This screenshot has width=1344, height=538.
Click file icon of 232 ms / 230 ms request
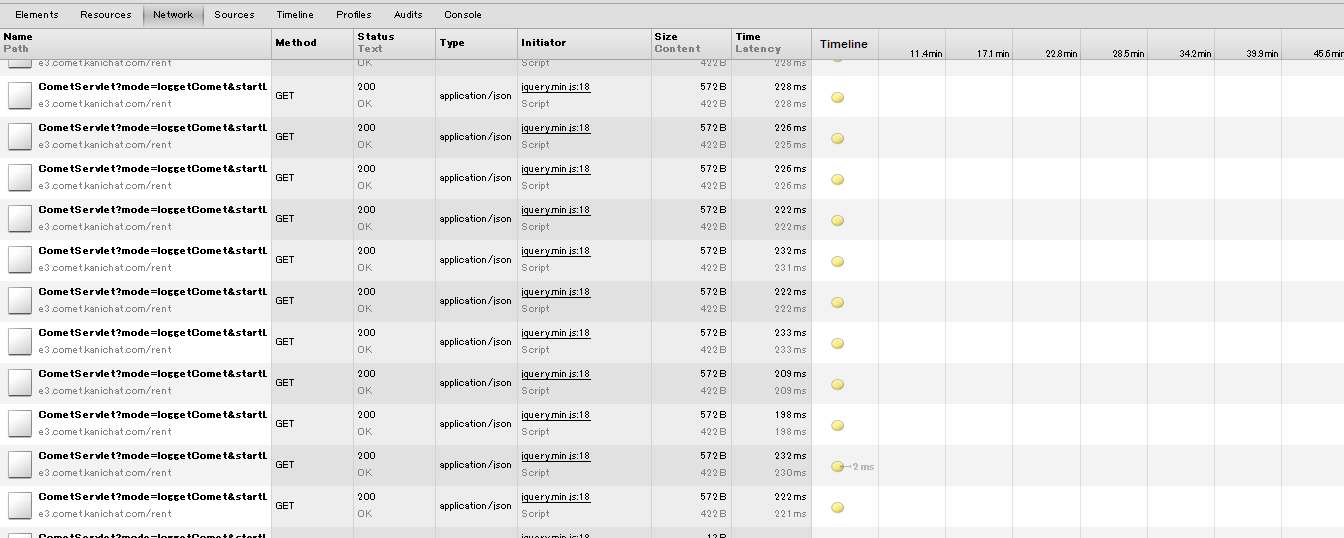21,464
